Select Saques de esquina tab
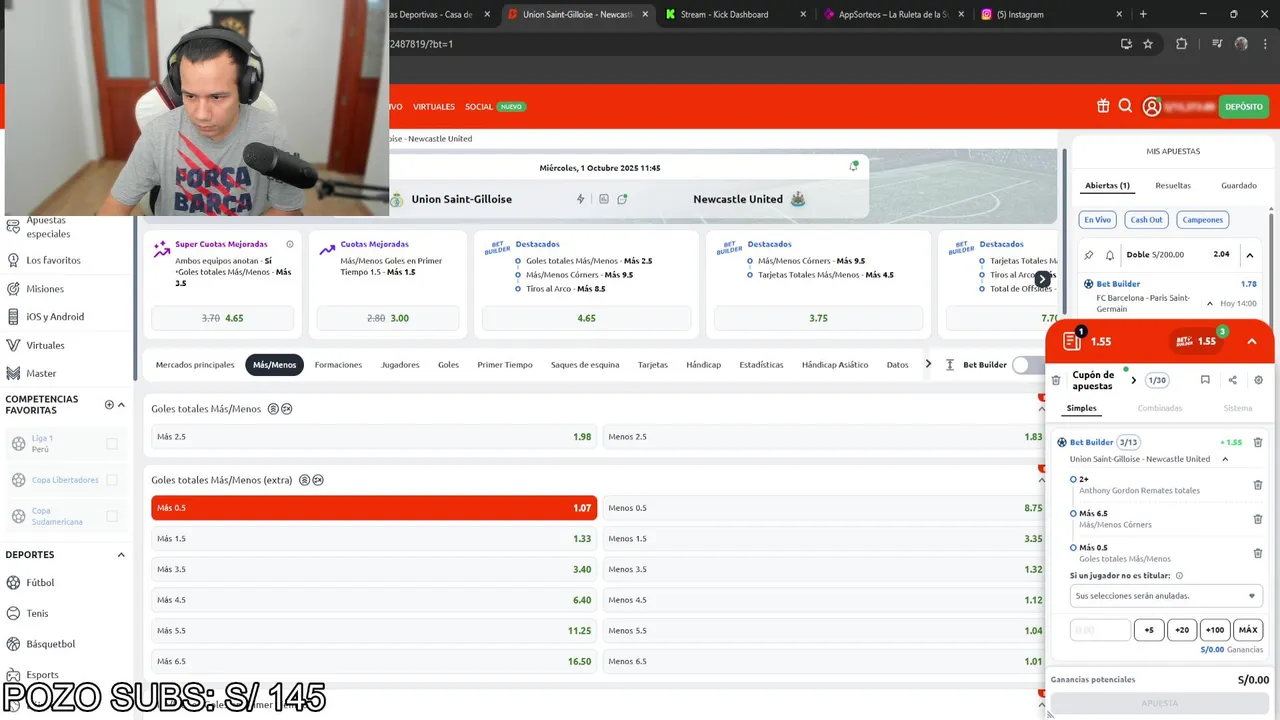 [x=585, y=365]
